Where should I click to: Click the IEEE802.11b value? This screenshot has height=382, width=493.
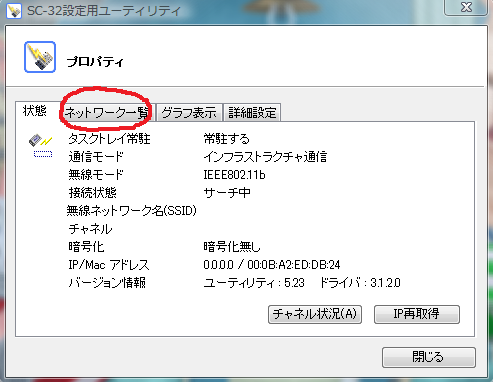pos(234,175)
